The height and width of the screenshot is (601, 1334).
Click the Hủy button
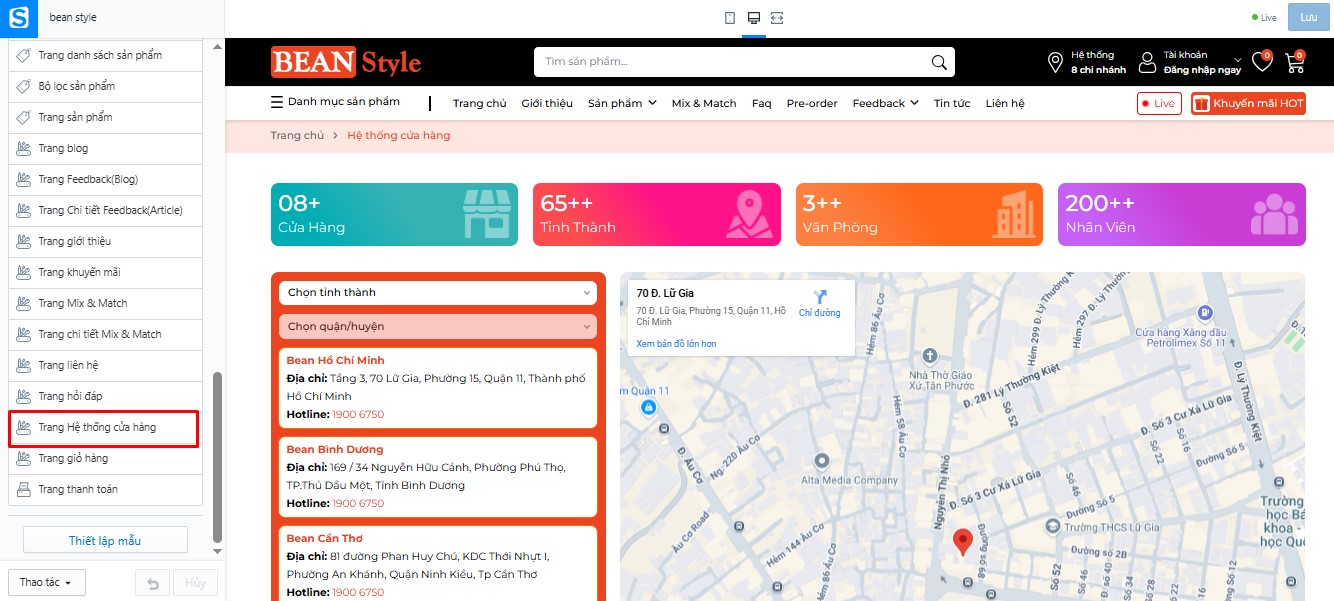coord(195,583)
